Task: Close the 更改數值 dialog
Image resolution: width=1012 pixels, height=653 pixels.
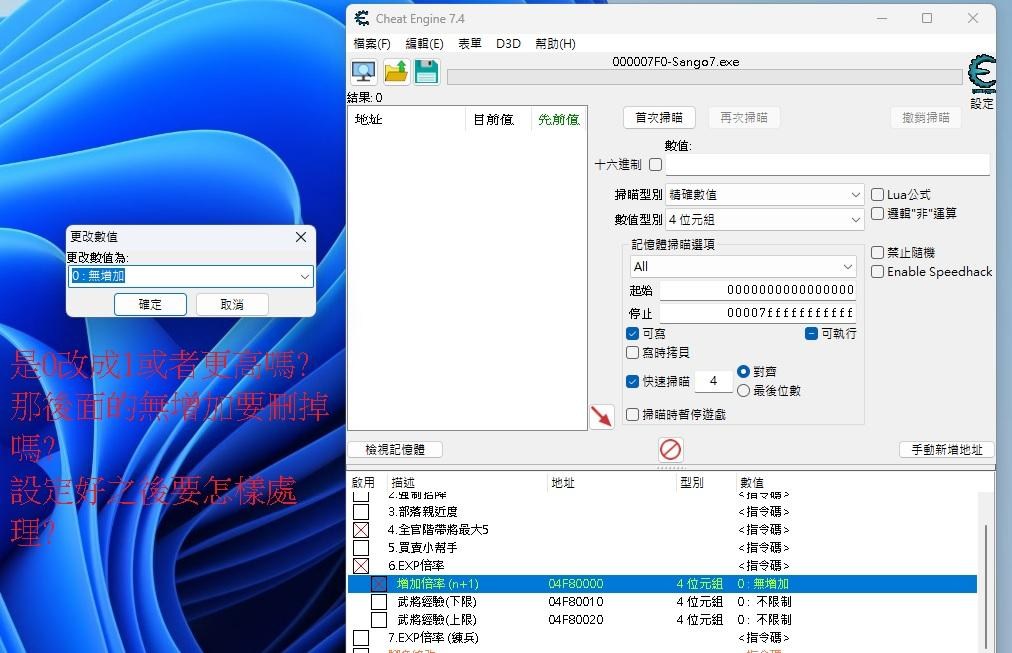Action: tap(301, 237)
